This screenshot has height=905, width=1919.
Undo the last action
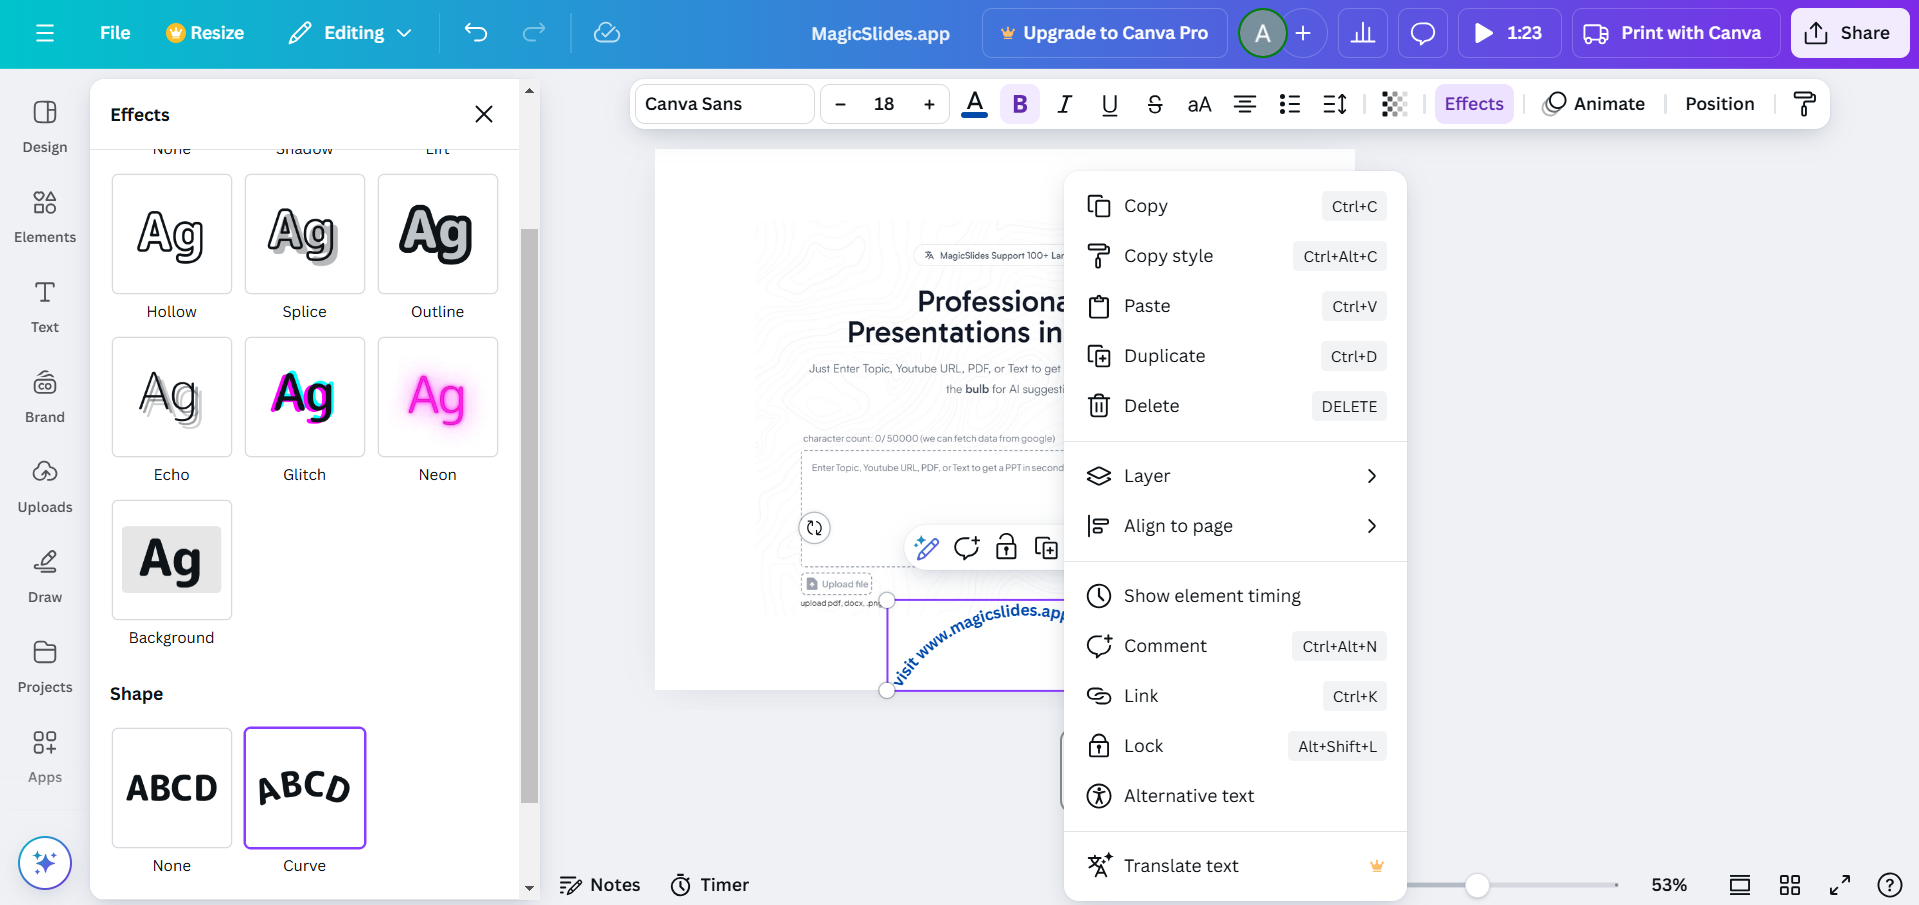[476, 33]
